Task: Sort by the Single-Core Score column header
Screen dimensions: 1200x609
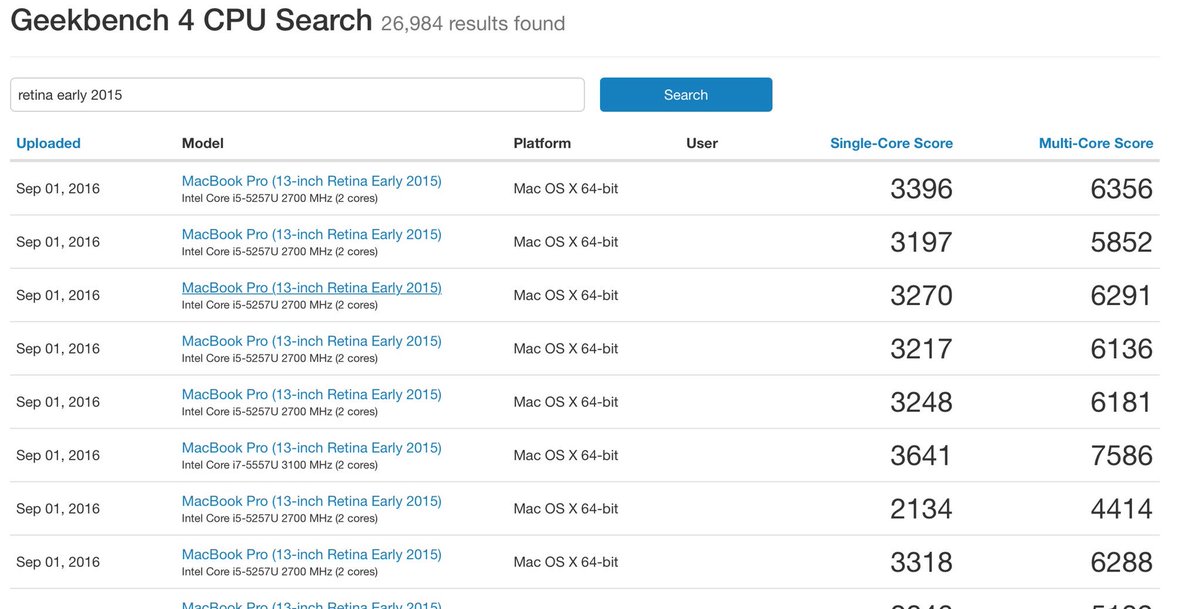Action: click(891, 143)
